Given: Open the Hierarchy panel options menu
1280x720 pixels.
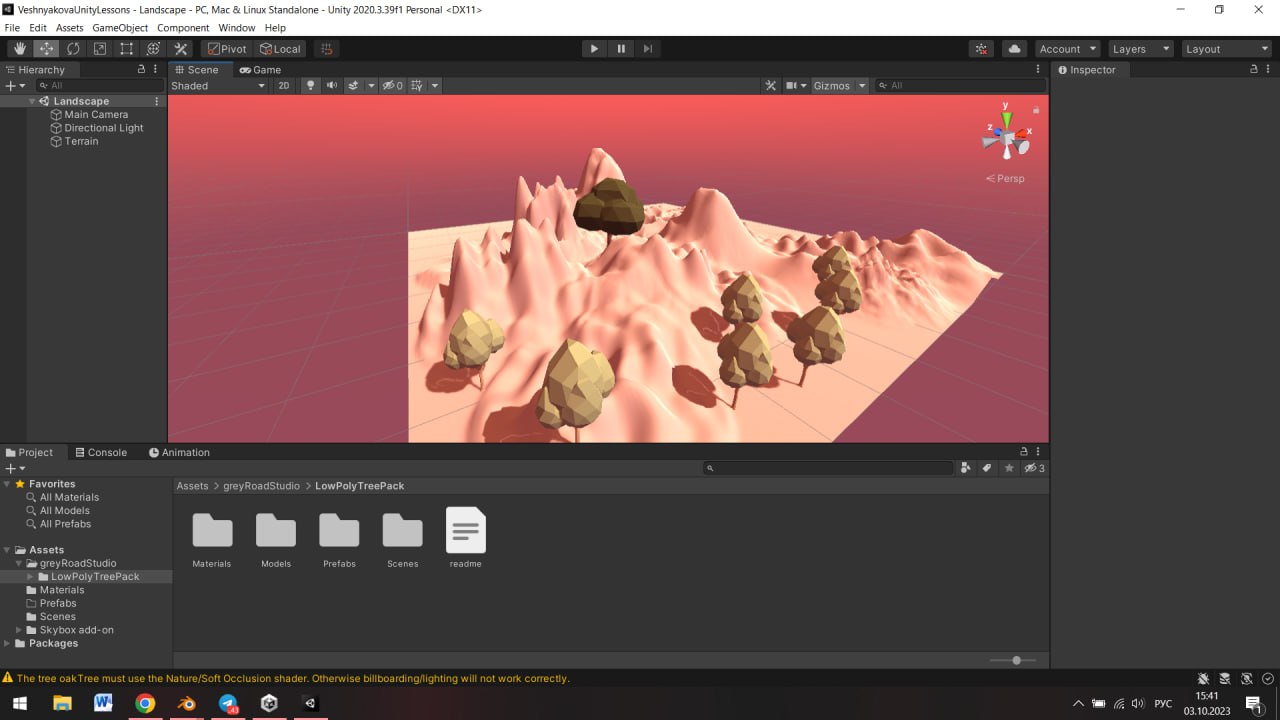Looking at the screenshot, I should point(156,70).
